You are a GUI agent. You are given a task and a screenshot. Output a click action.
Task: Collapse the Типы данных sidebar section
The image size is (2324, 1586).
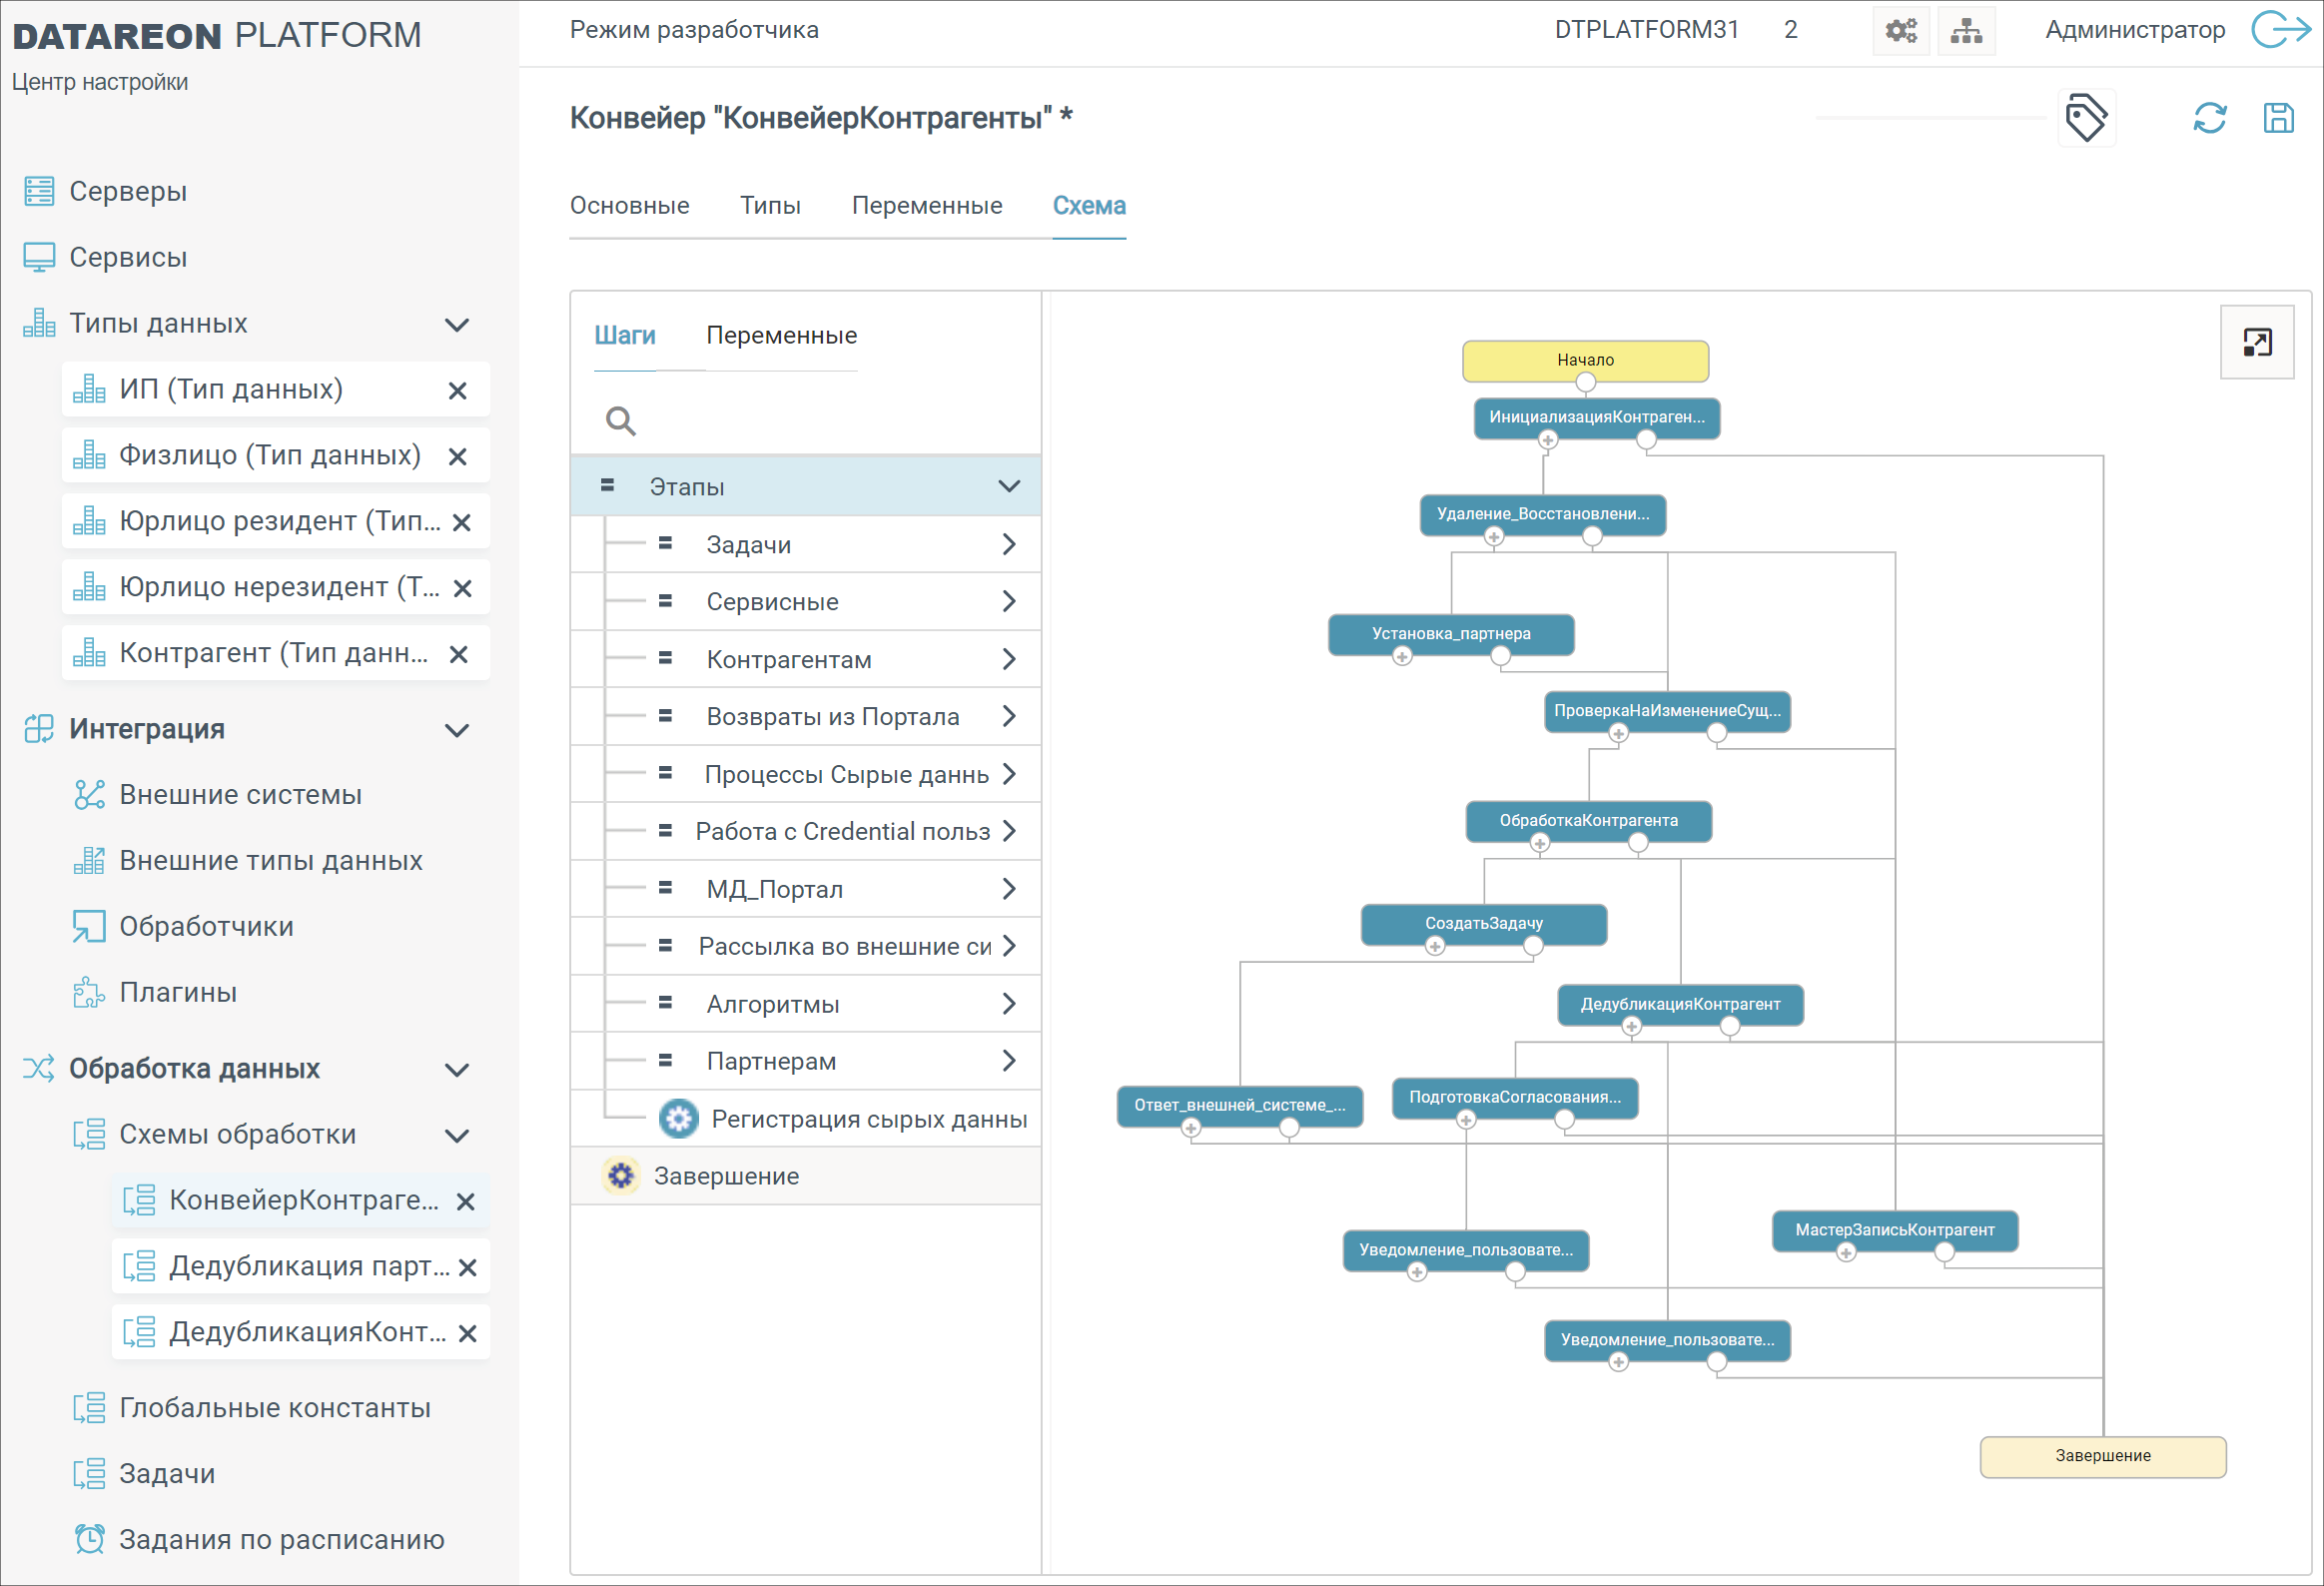tap(457, 325)
